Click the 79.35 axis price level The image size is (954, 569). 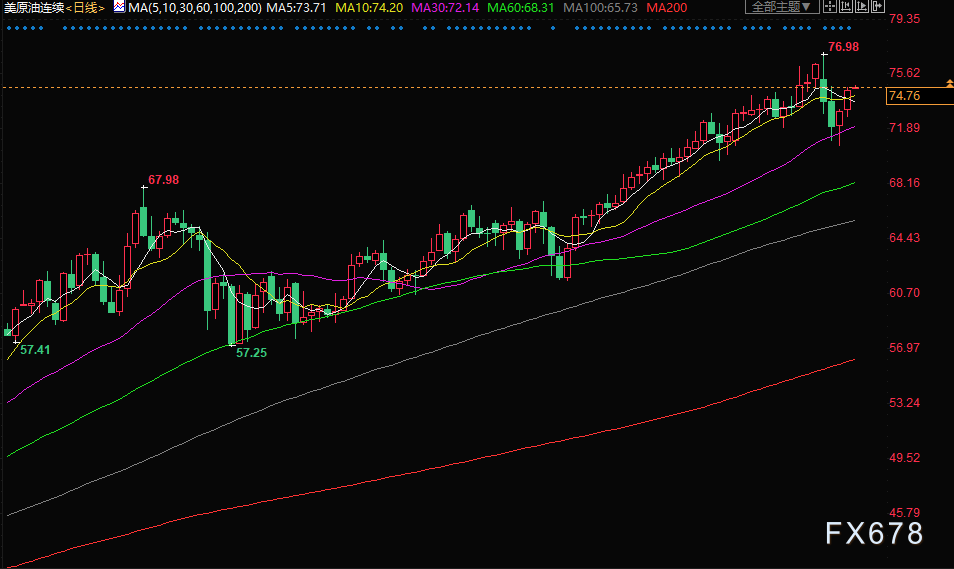(905, 19)
